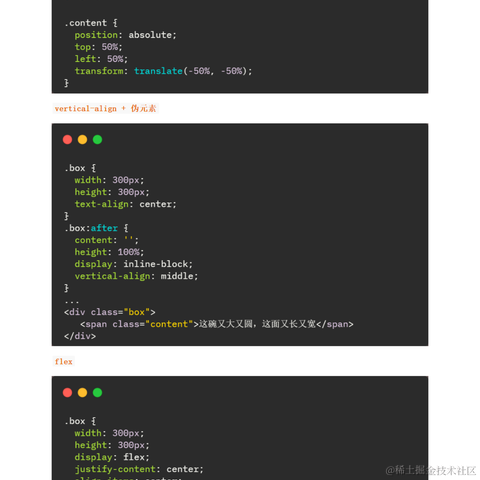
Task: Click the 'text-align: center;' code line
Action: tap(125, 204)
